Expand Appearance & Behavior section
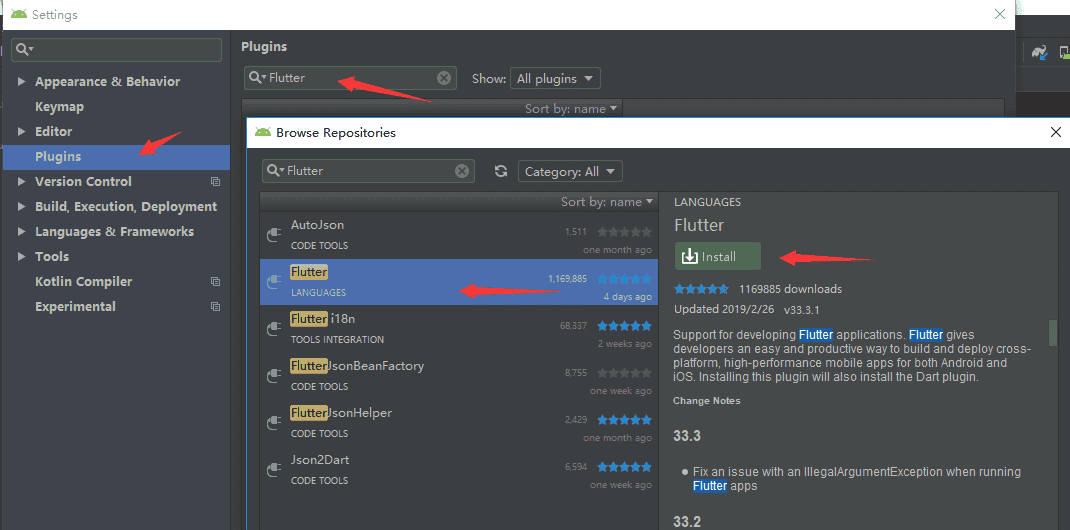This screenshot has width=1070, height=530. click(x=21, y=81)
